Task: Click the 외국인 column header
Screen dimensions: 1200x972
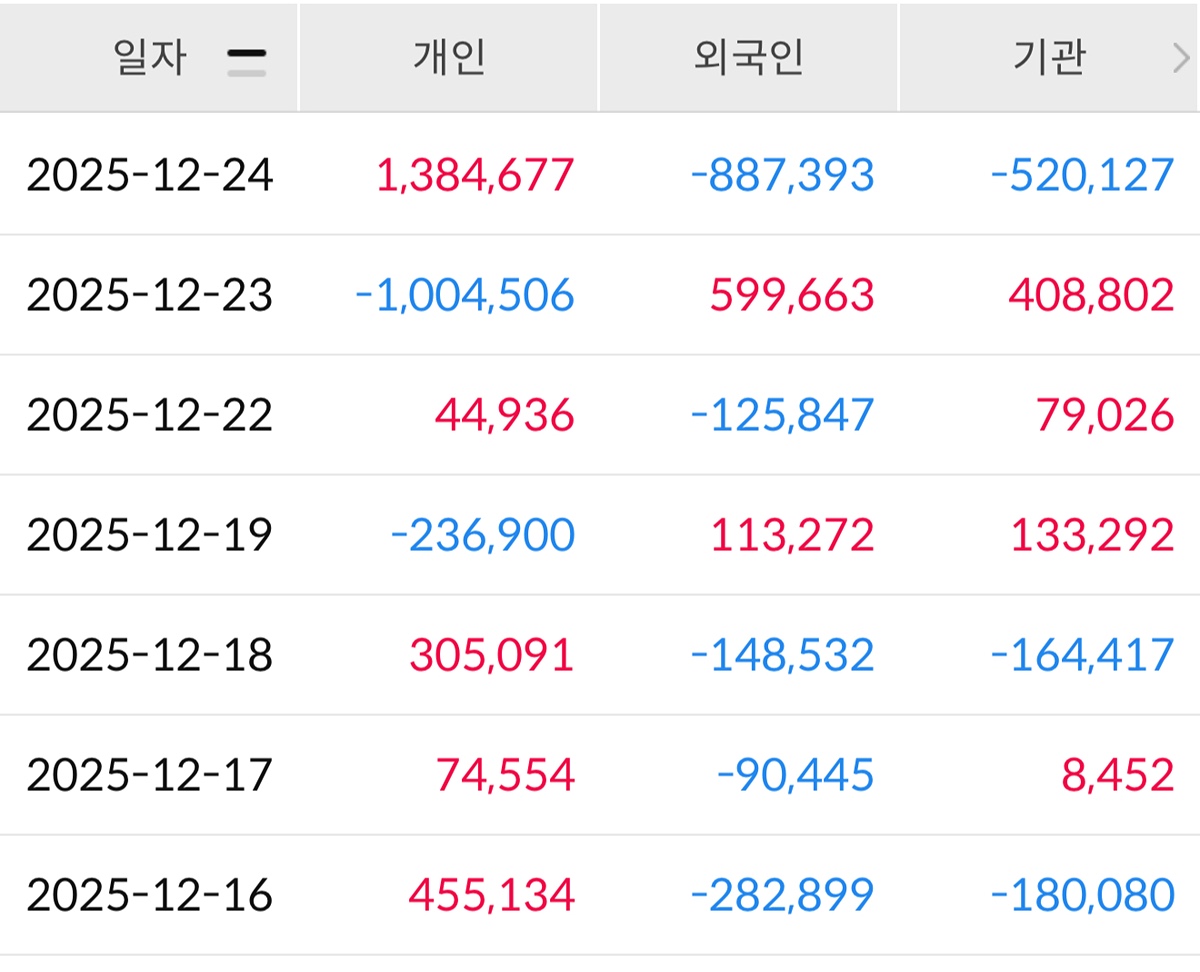Action: (748, 58)
